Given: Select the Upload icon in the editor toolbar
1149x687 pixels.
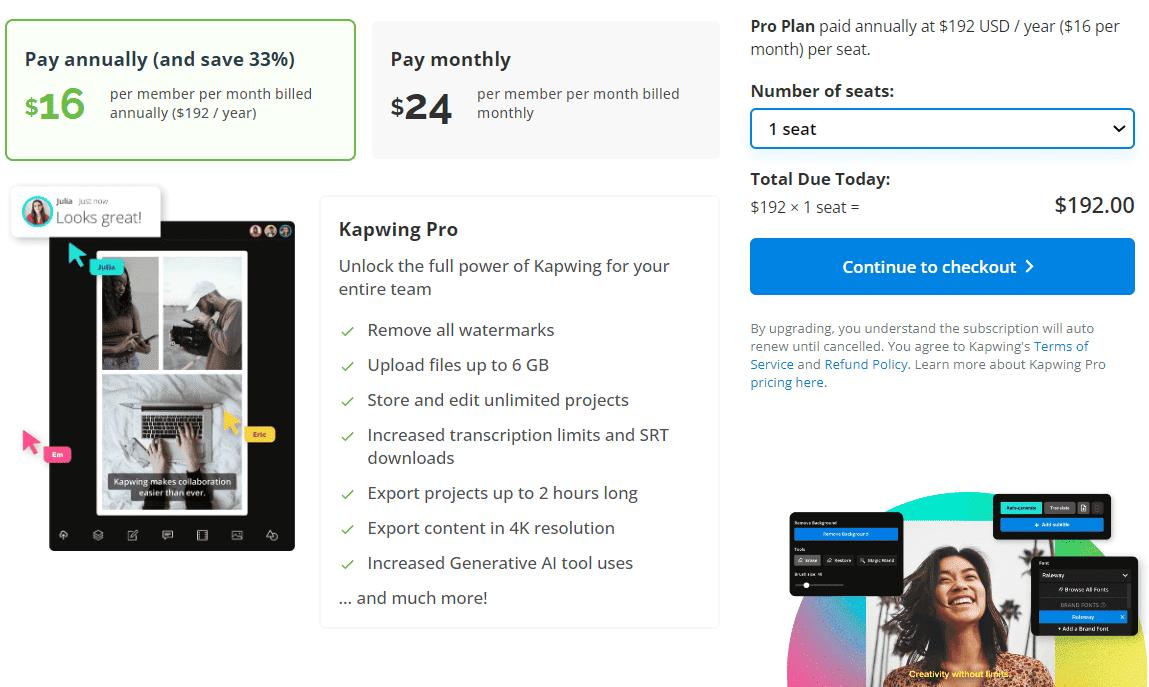Looking at the screenshot, I should point(63,535).
